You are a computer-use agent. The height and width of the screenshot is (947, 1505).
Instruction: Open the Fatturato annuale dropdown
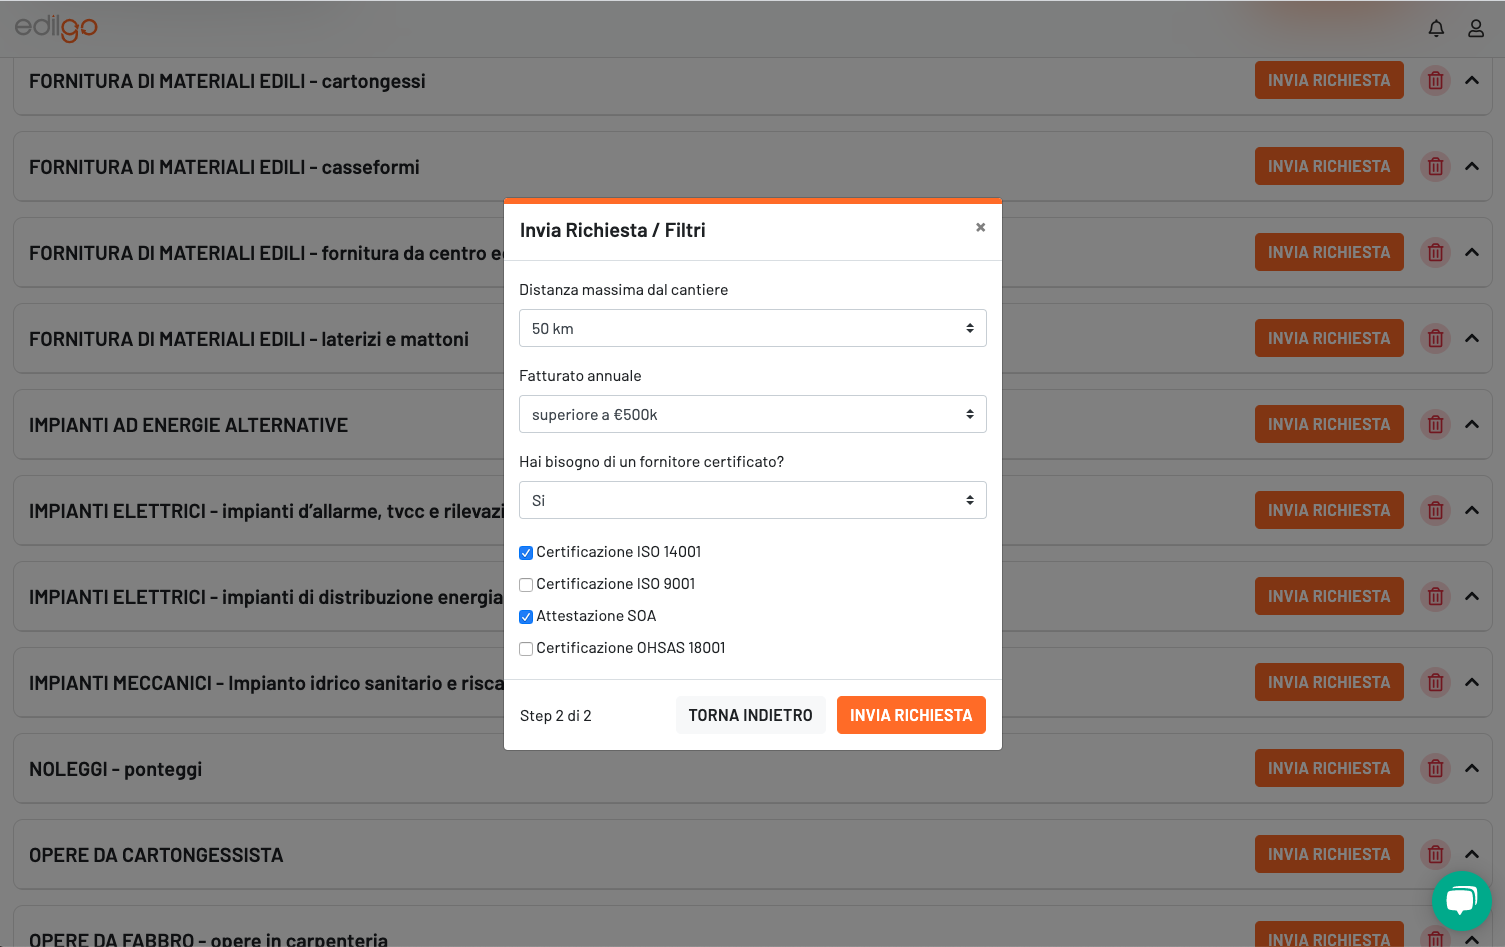point(752,414)
